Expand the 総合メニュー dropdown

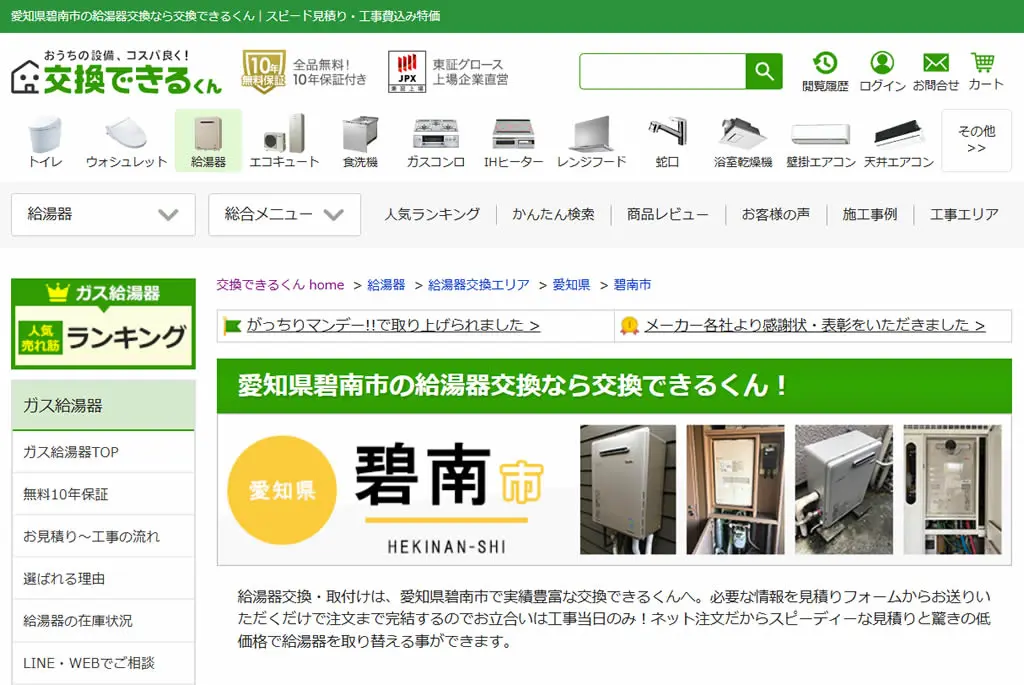(x=284, y=214)
